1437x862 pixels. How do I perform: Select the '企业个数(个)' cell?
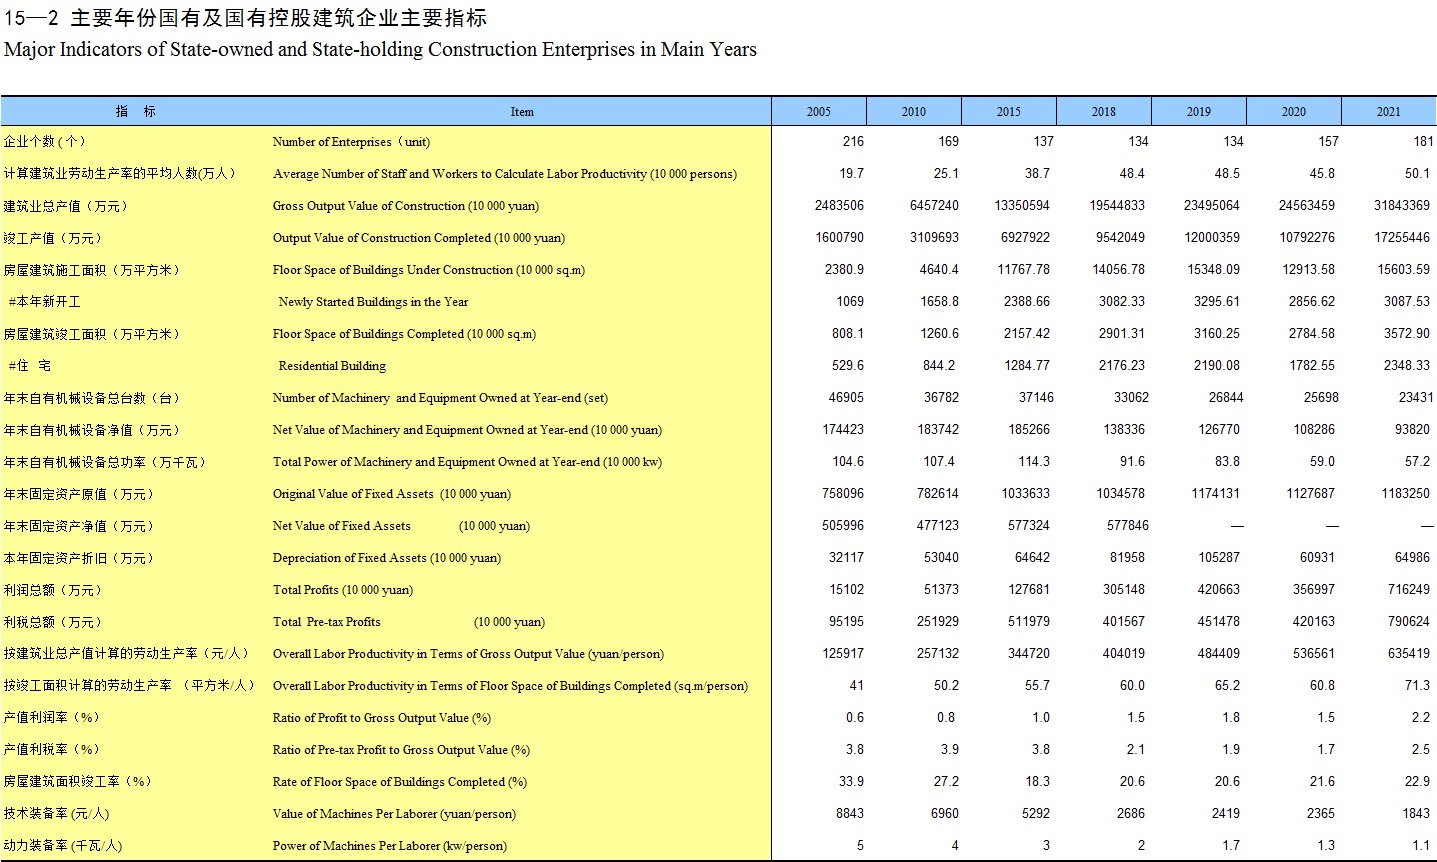point(44,142)
